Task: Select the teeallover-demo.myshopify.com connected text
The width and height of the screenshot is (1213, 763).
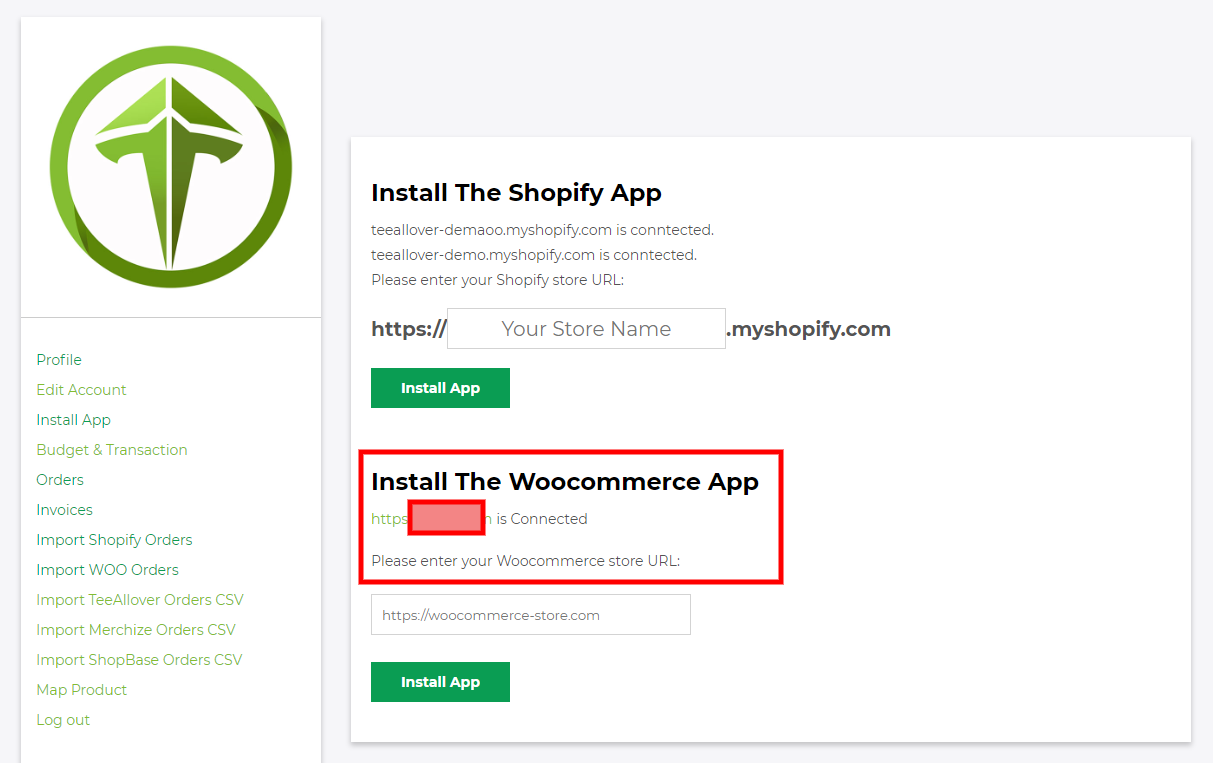Action: (x=534, y=255)
